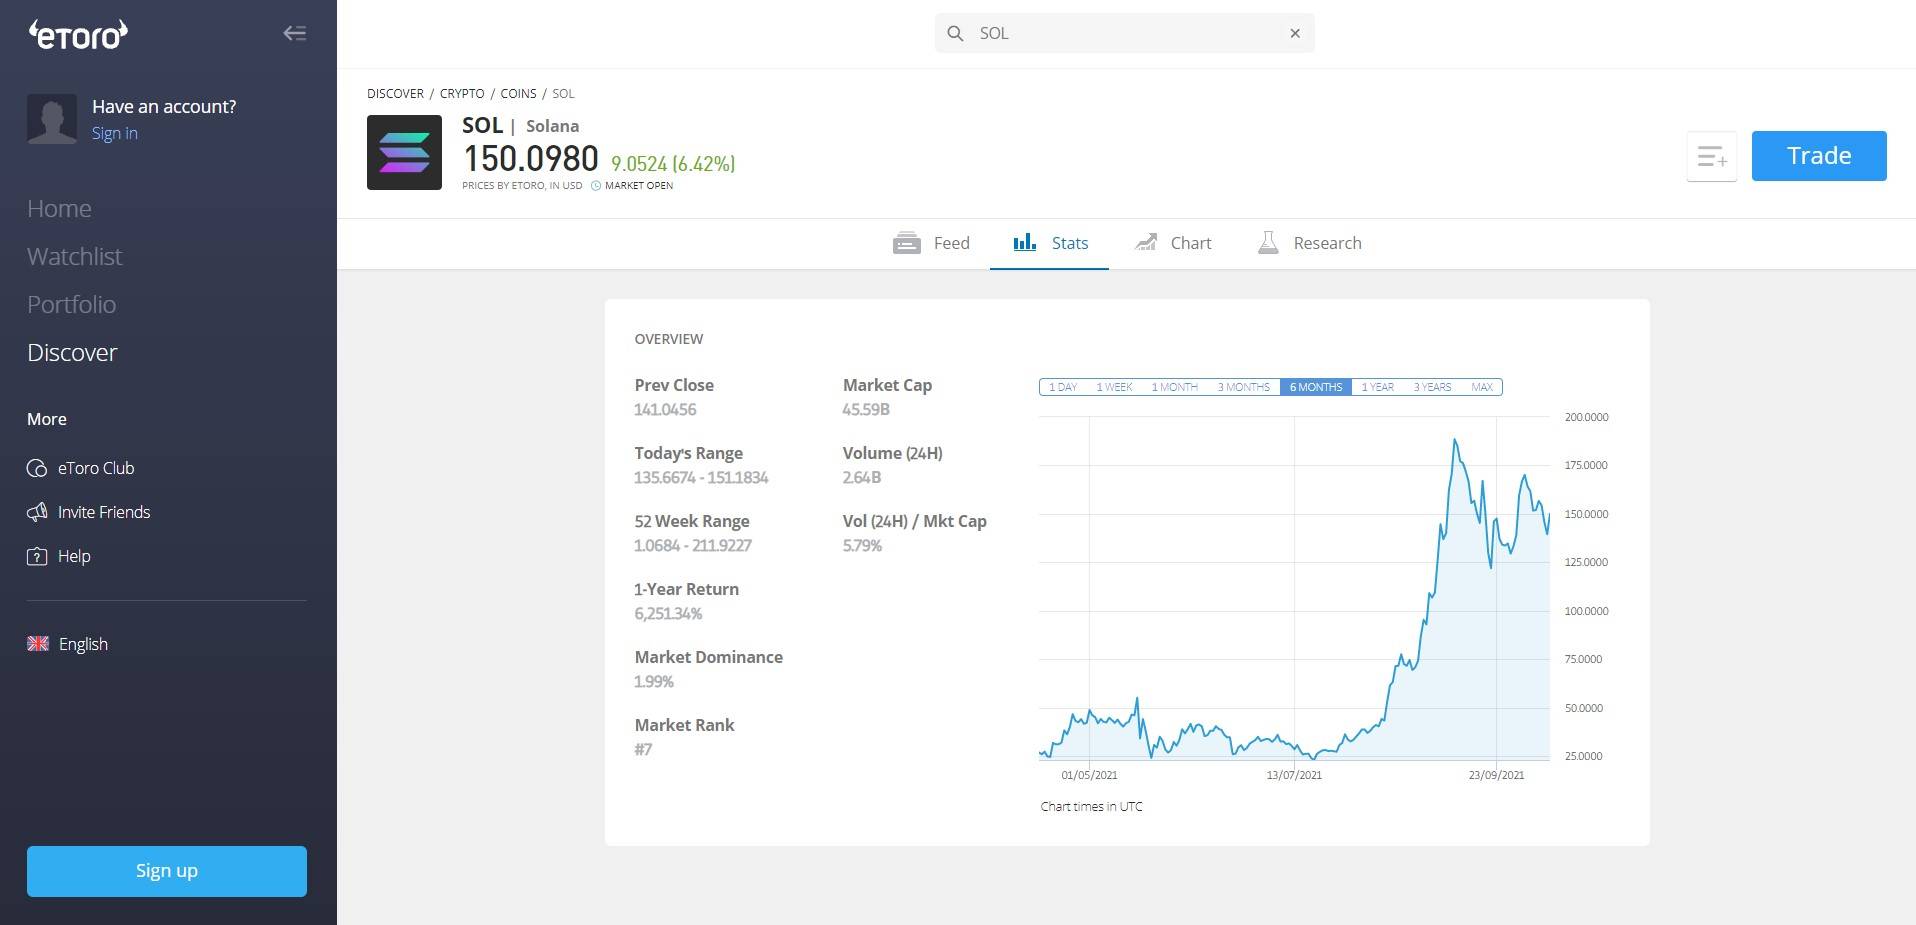Change language from English
Viewport: 1916px width, 925px height.
(83, 644)
